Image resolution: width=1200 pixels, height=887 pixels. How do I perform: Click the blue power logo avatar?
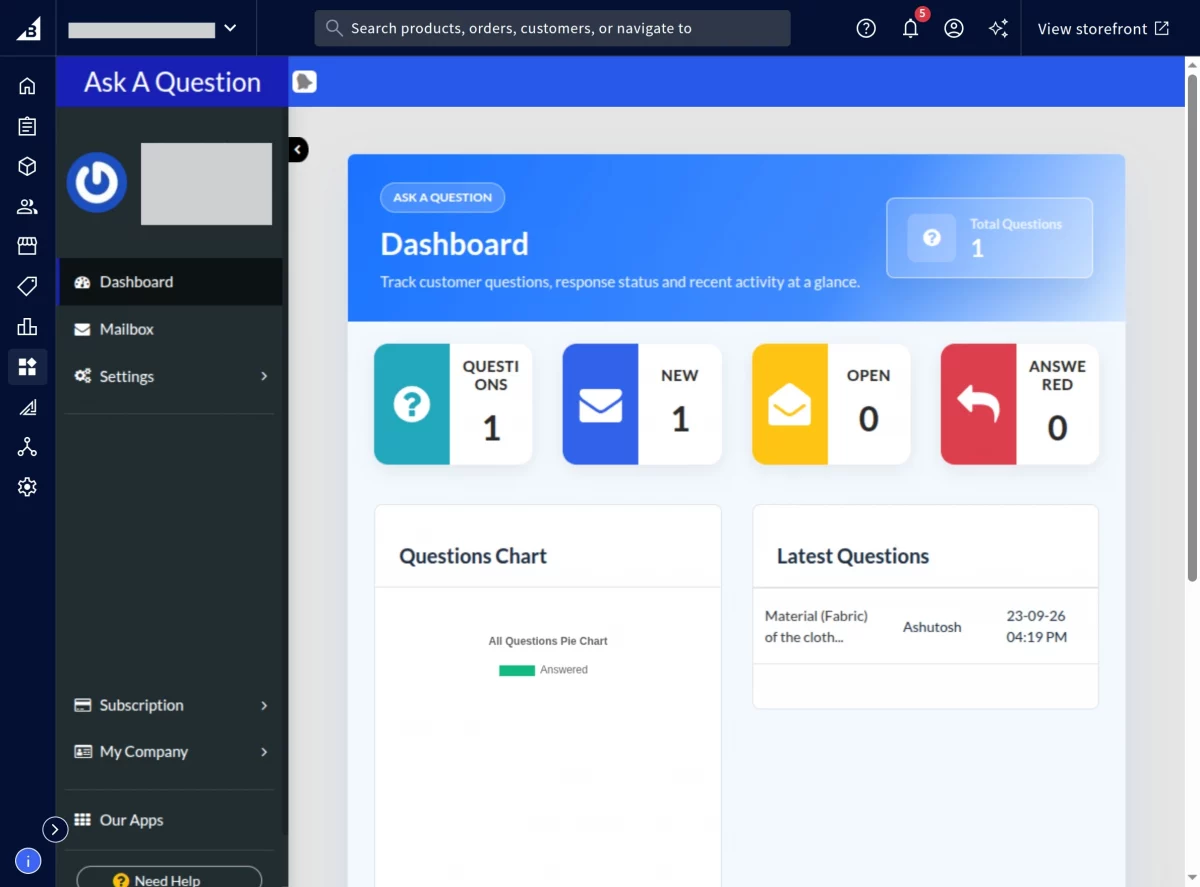point(97,182)
